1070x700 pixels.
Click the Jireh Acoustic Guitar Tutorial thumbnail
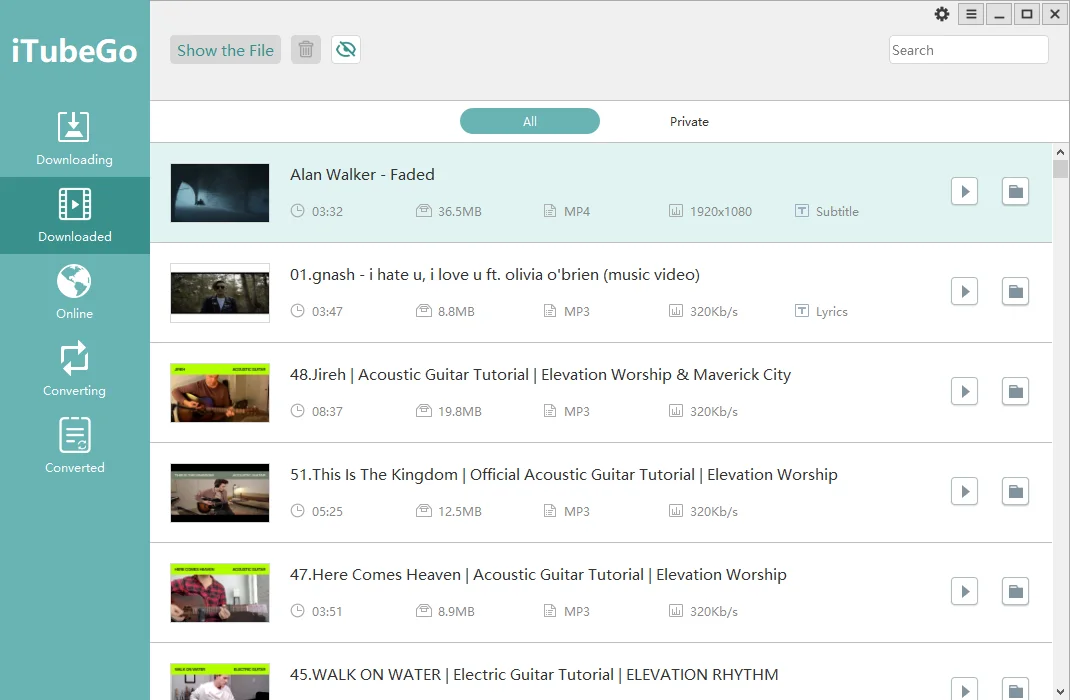pyautogui.click(x=220, y=392)
